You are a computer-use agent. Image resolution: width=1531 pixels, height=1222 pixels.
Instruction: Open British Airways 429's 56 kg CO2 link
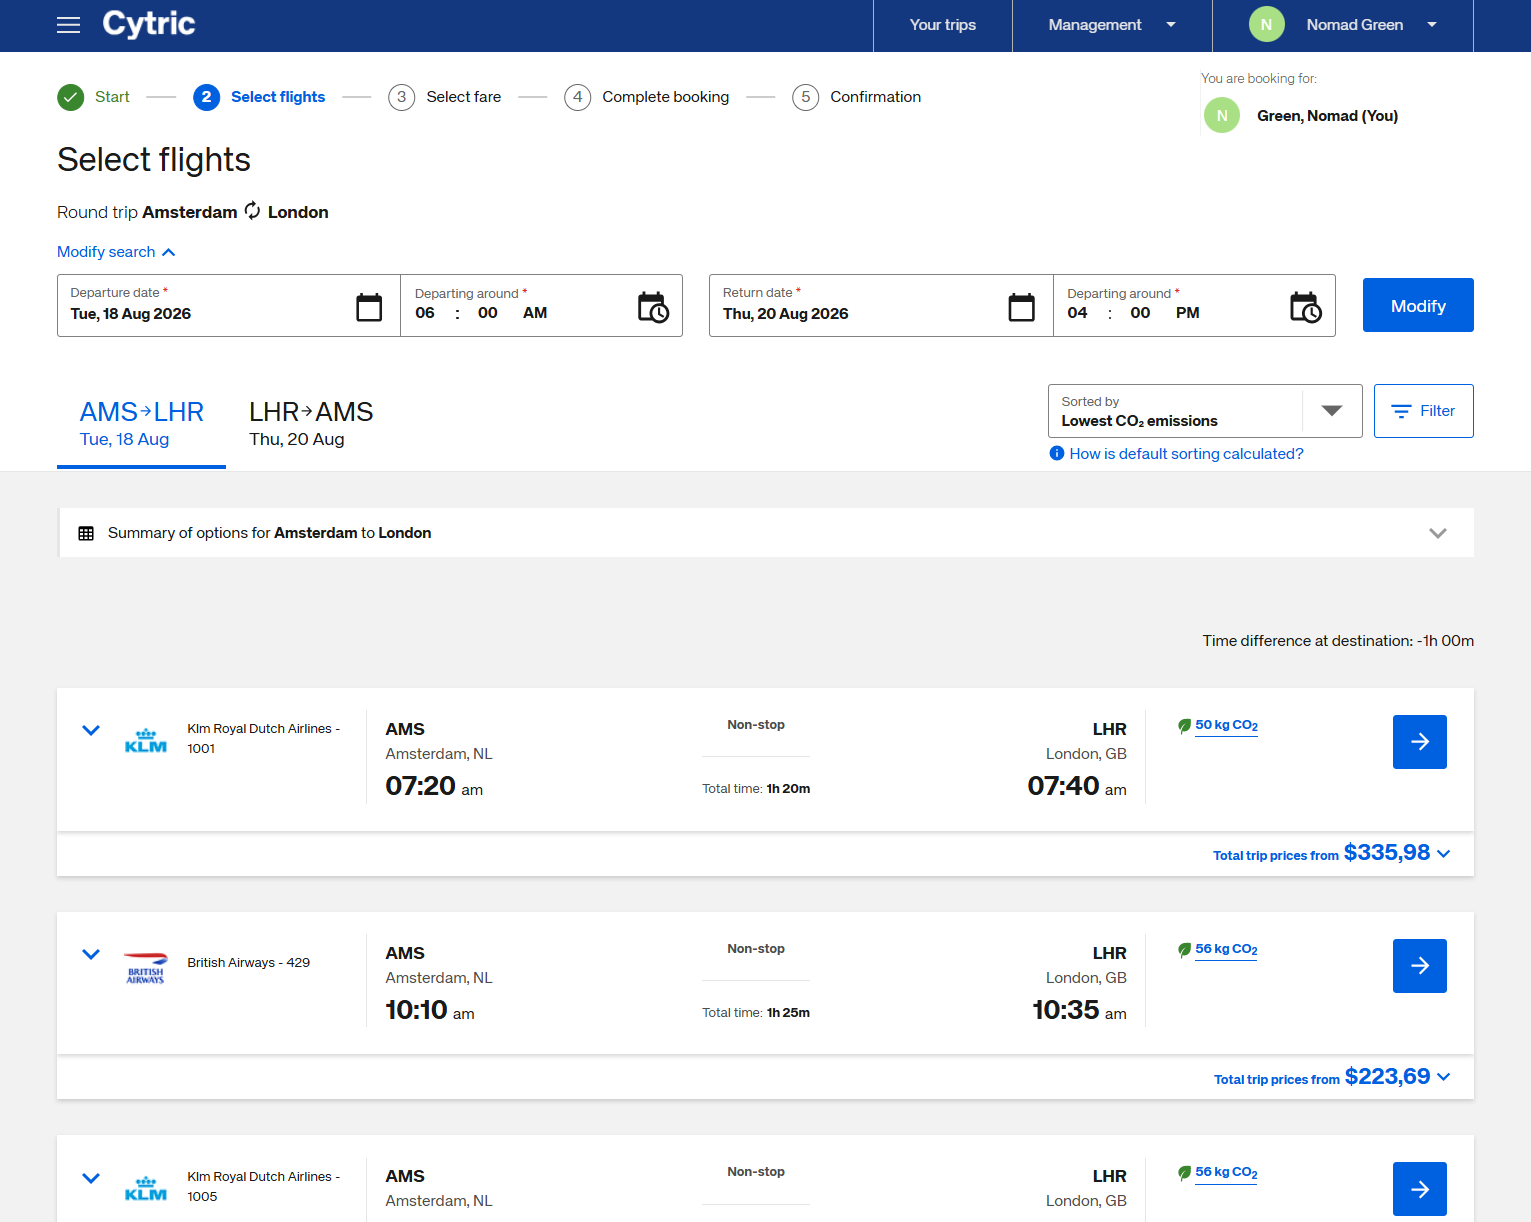(x=1227, y=950)
